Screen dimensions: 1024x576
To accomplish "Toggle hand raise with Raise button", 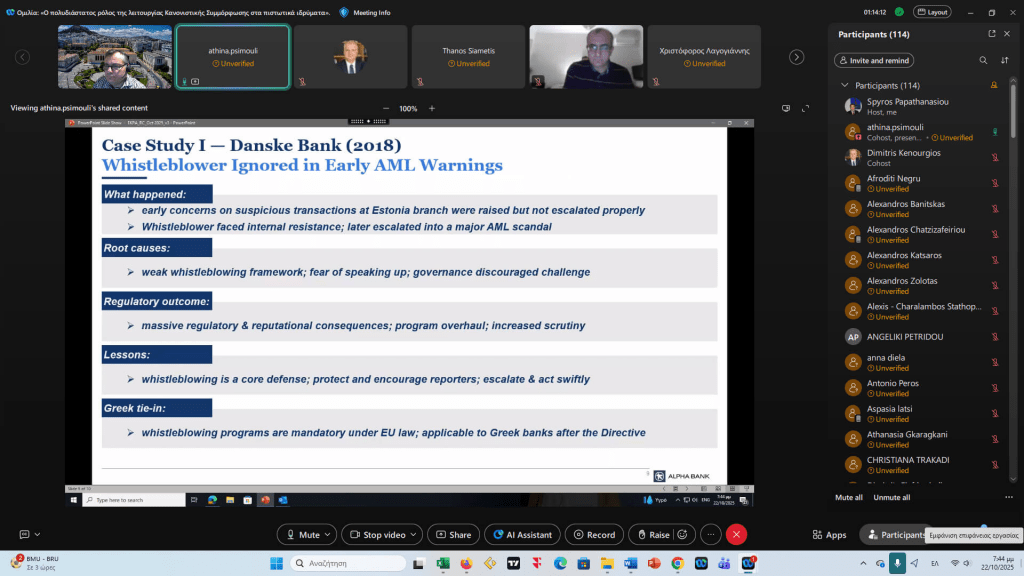I will coord(652,535).
